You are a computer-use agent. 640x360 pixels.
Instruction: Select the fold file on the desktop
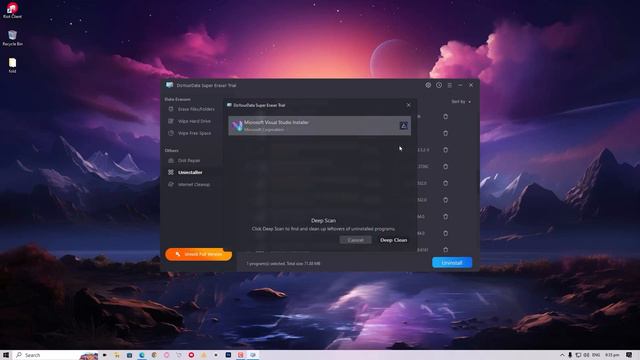click(12, 65)
